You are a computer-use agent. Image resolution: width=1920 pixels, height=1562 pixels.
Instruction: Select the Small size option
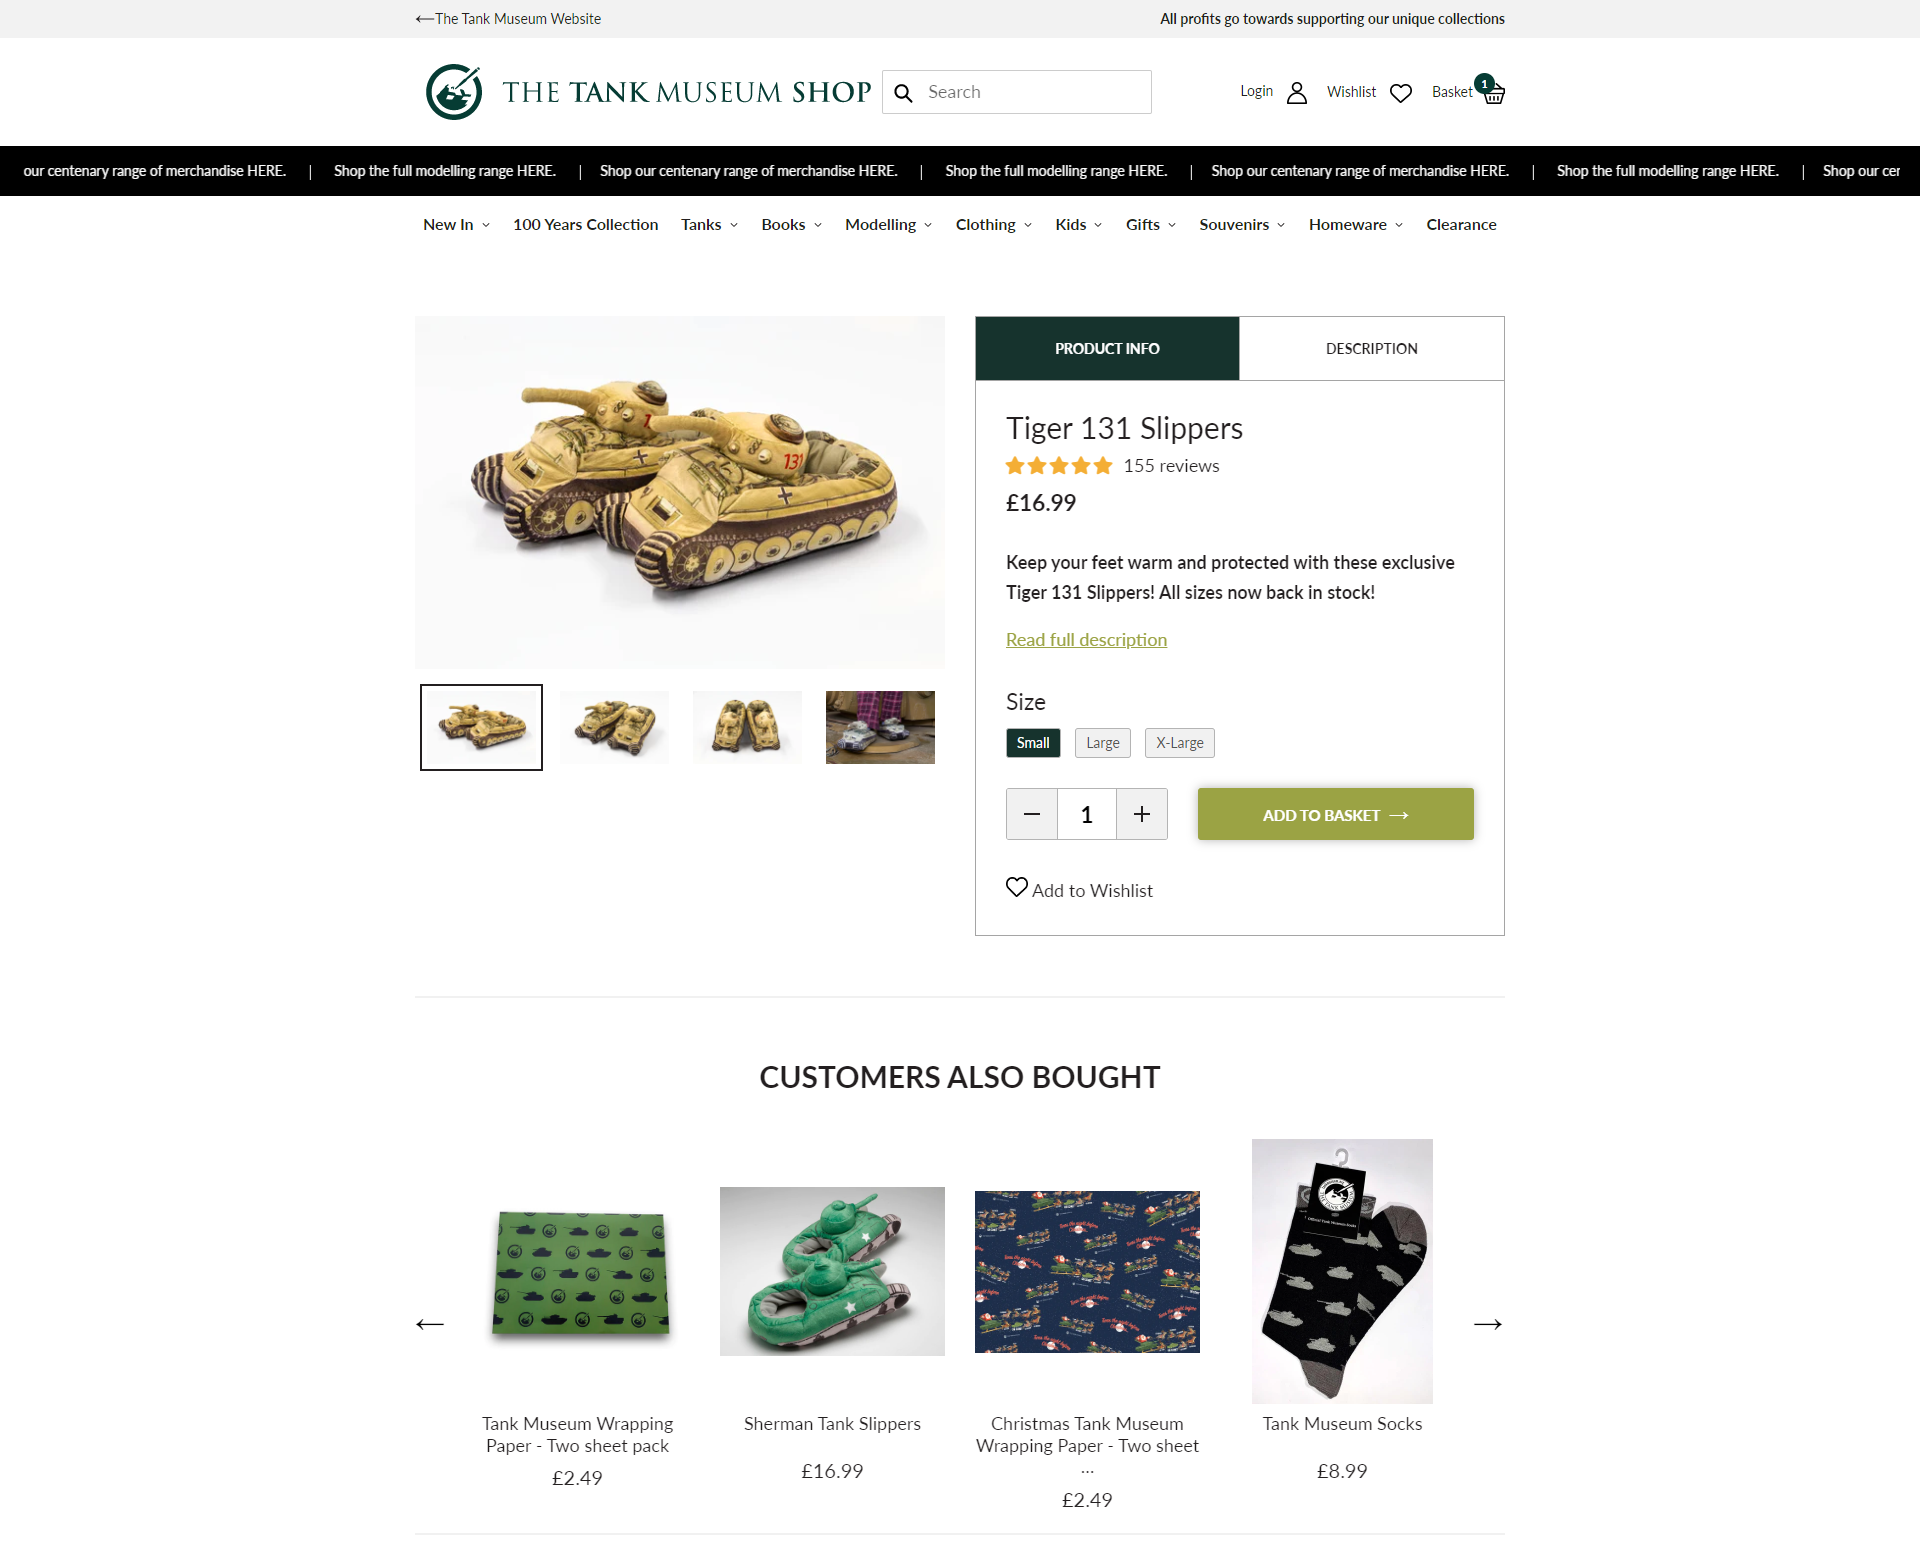1033,743
